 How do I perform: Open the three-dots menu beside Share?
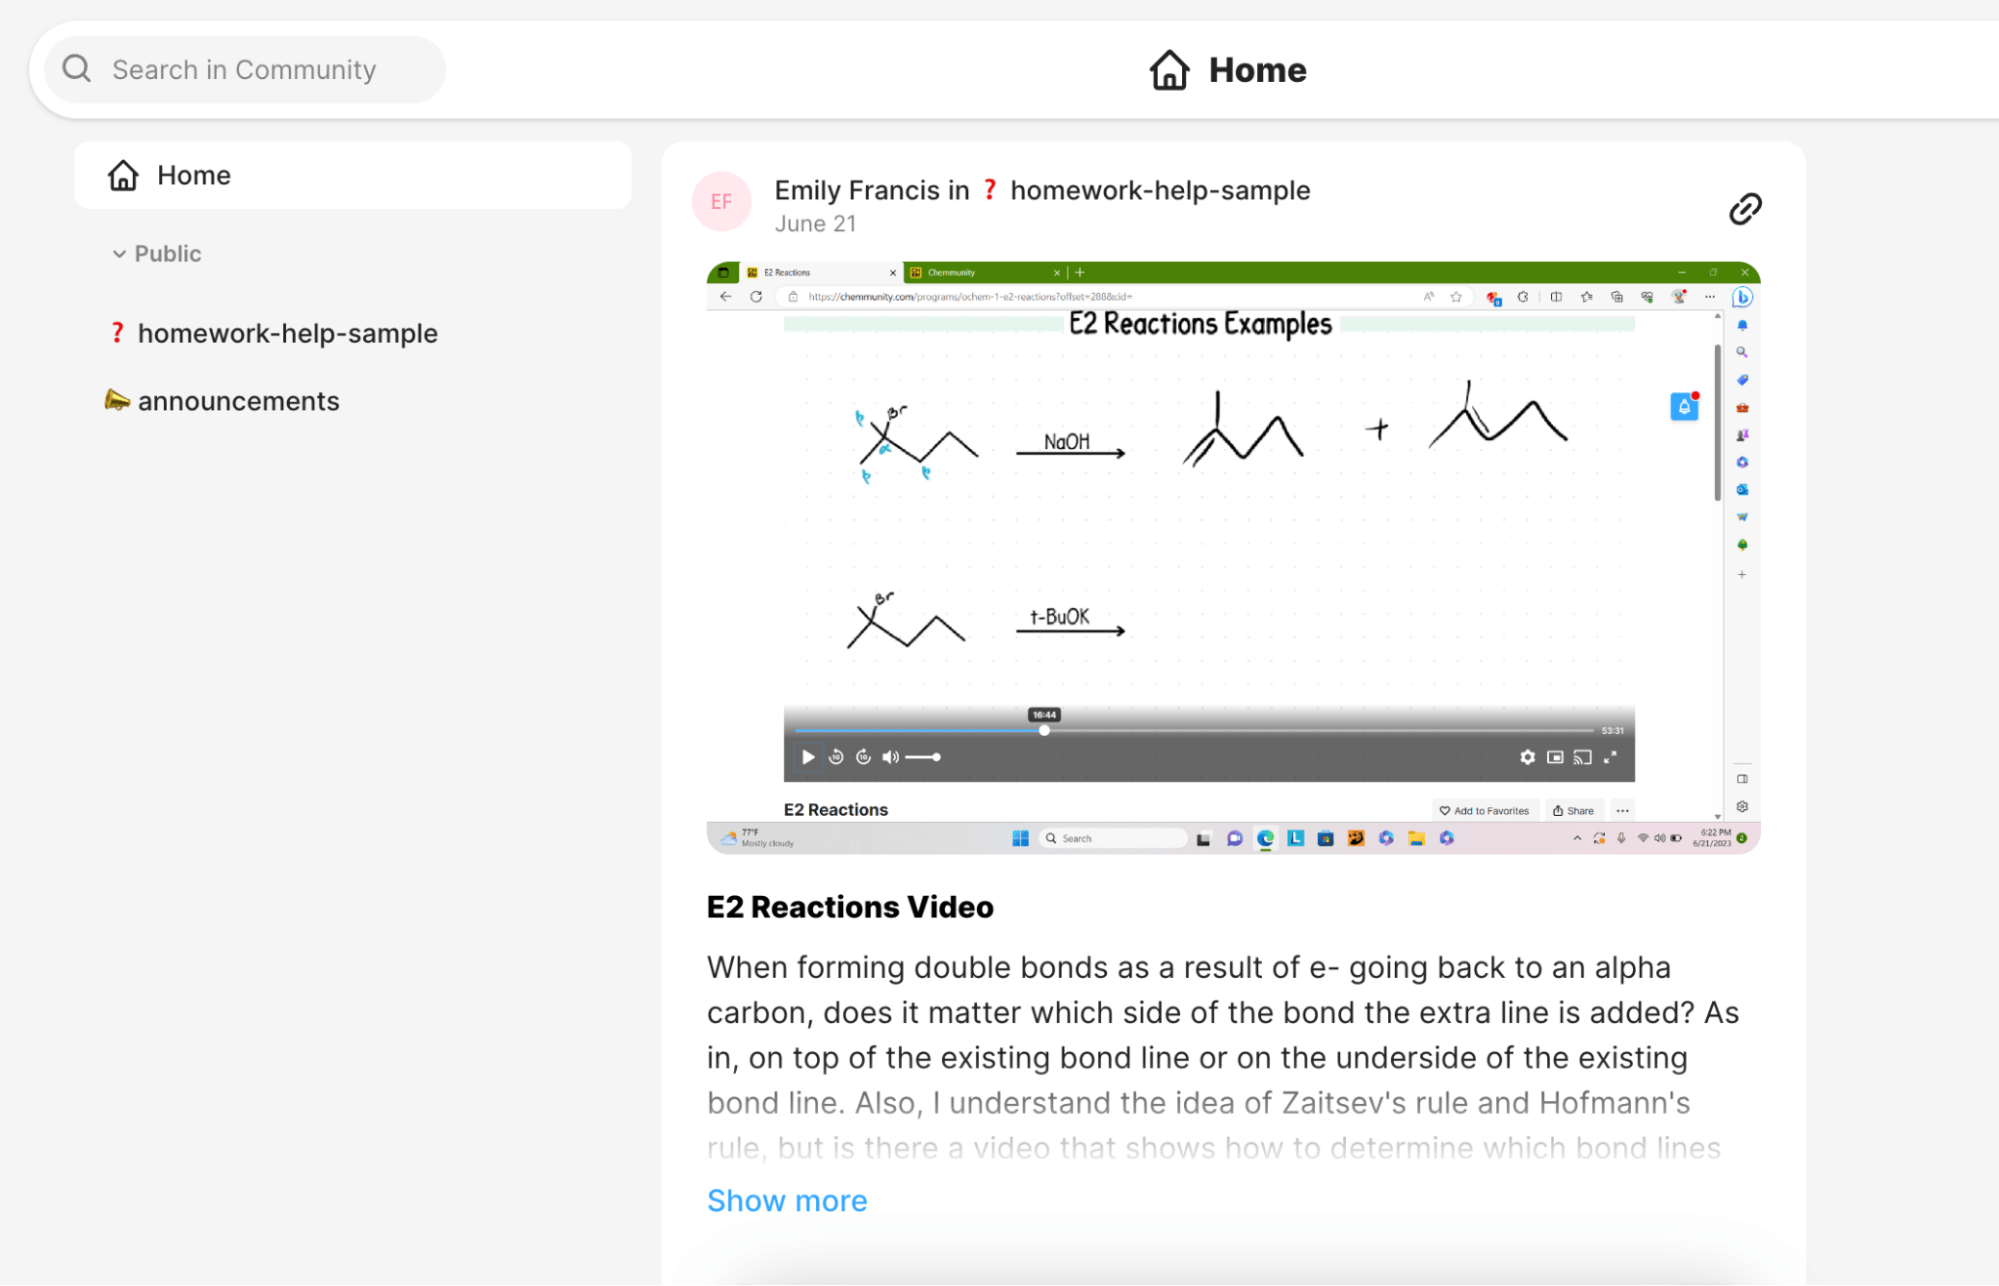click(x=1622, y=811)
